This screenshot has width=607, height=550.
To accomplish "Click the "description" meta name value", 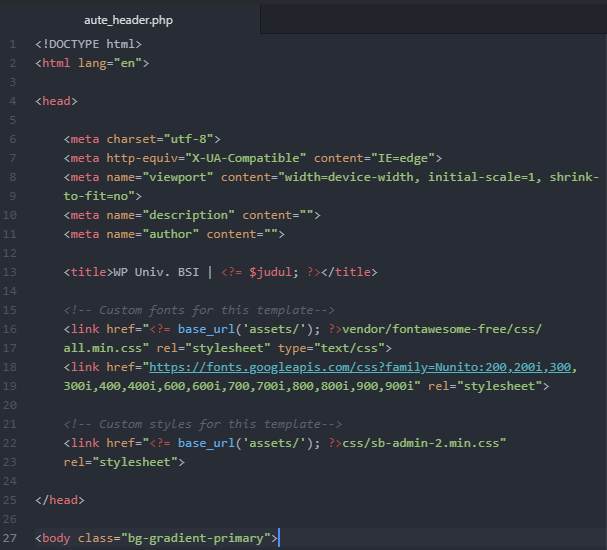I will tap(189, 215).
